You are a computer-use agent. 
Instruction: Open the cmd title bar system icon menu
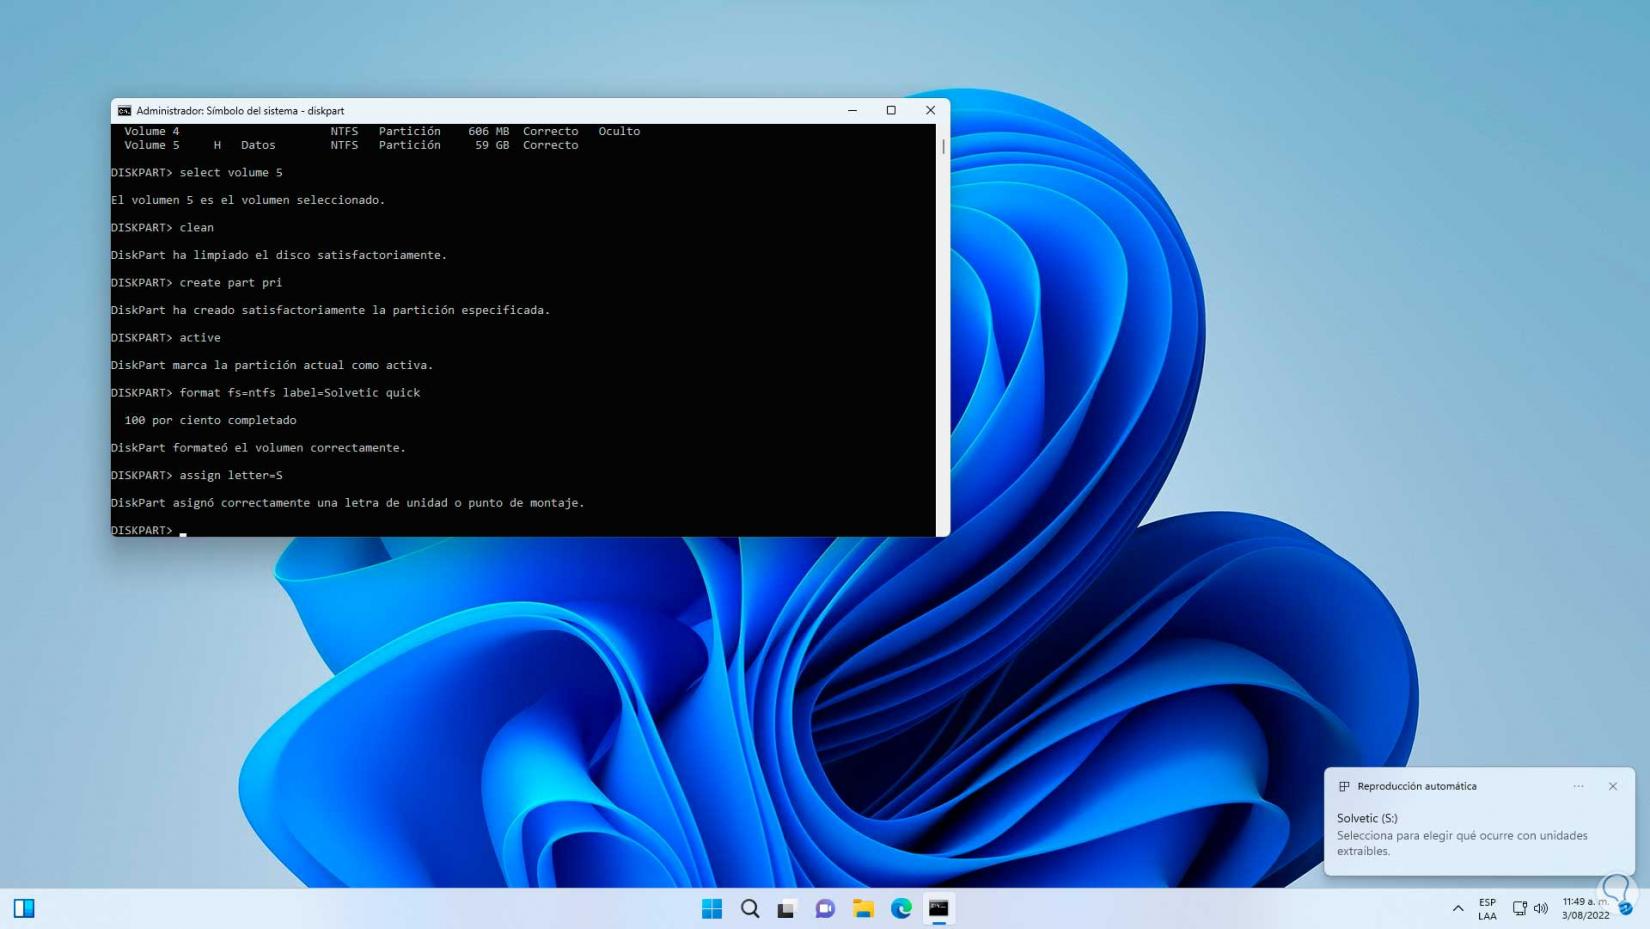pyautogui.click(x=124, y=111)
